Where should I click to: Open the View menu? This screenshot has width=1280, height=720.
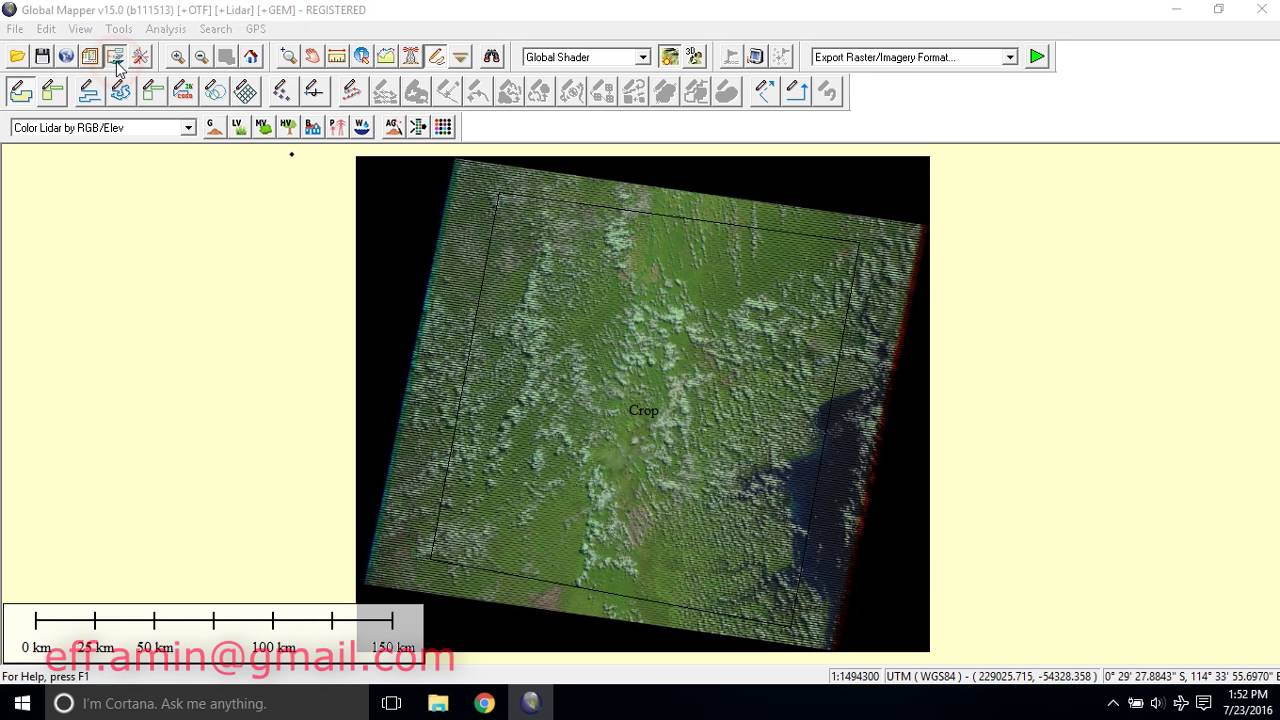pos(80,29)
